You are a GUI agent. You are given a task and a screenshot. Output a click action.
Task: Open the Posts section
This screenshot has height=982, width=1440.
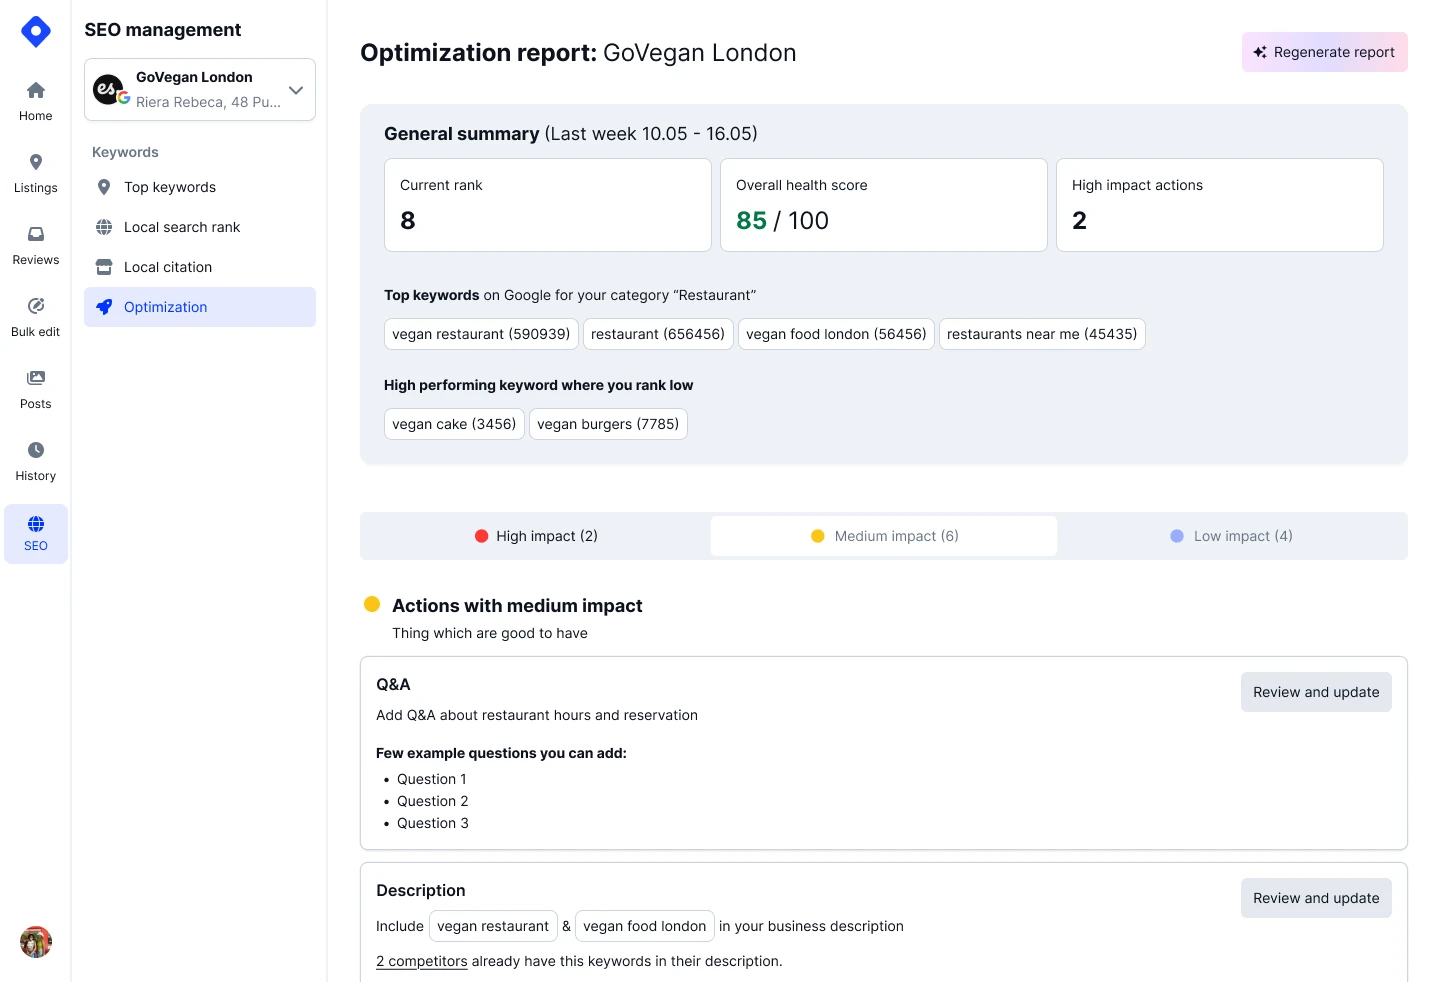coord(35,387)
